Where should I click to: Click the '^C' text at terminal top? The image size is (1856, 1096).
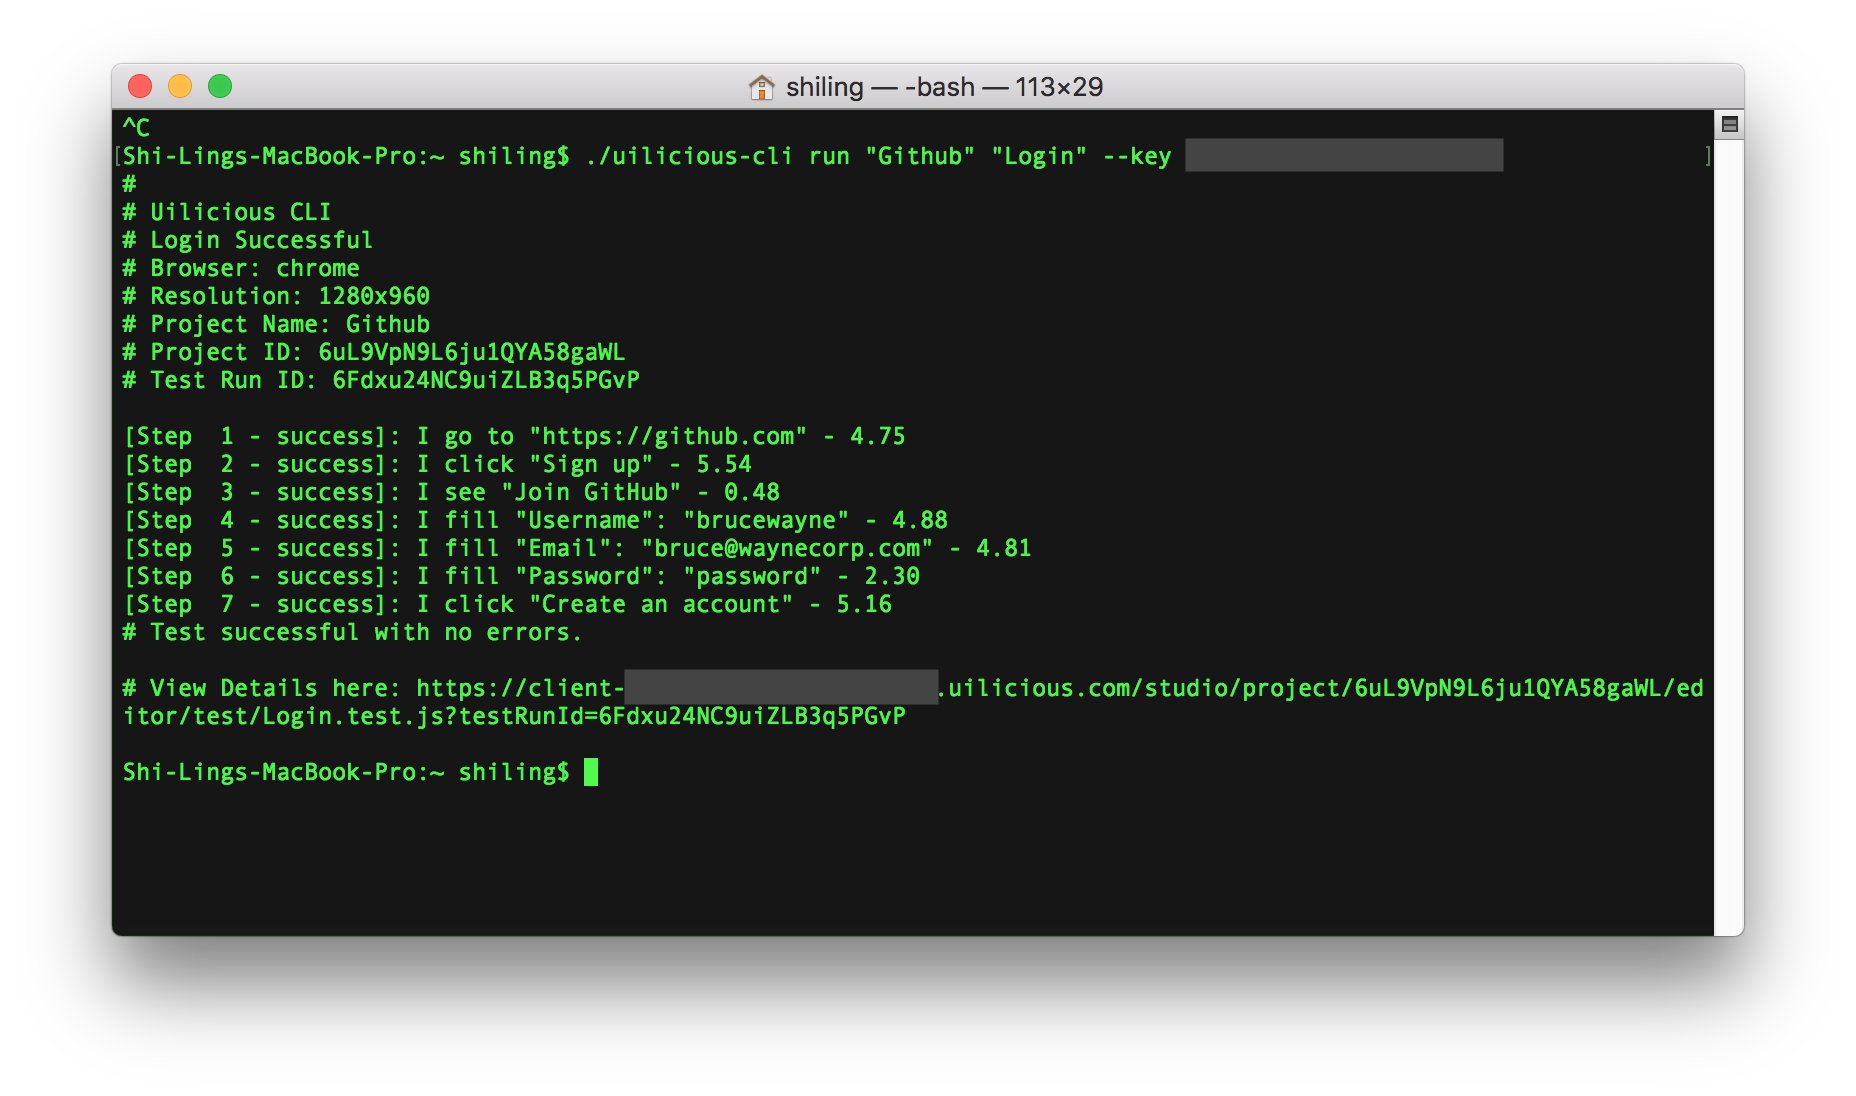click(136, 128)
